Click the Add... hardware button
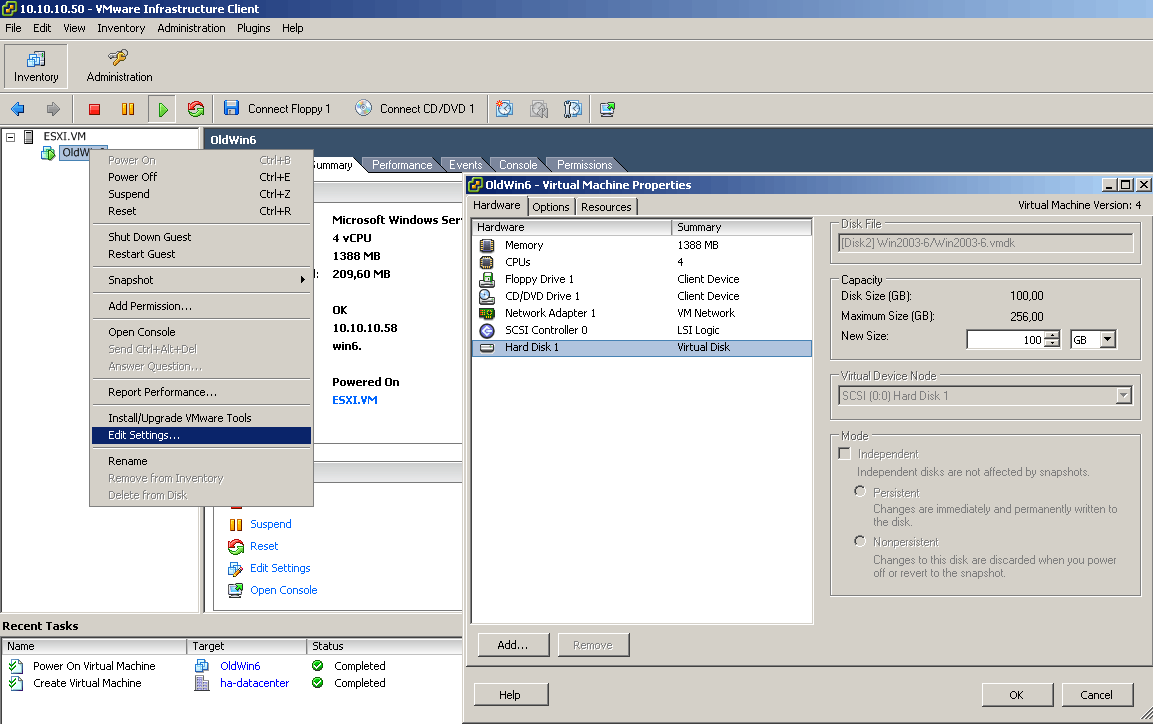Image resolution: width=1153 pixels, height=724 pixels. point(513,645)
